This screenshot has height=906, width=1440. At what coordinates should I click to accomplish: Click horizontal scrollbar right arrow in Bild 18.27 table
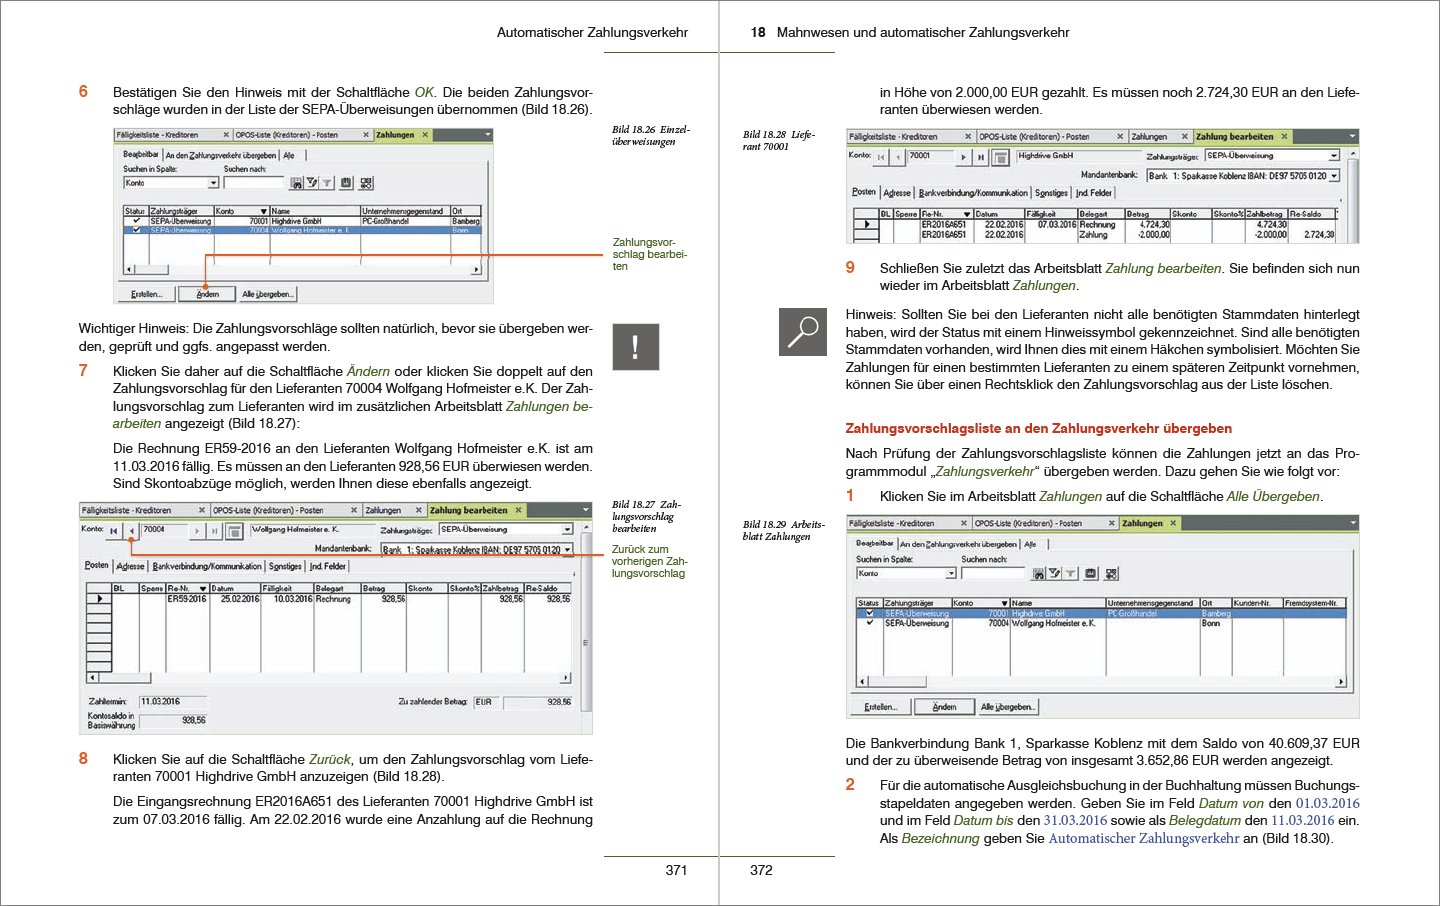pyautogui.click(x=565, y=678)
